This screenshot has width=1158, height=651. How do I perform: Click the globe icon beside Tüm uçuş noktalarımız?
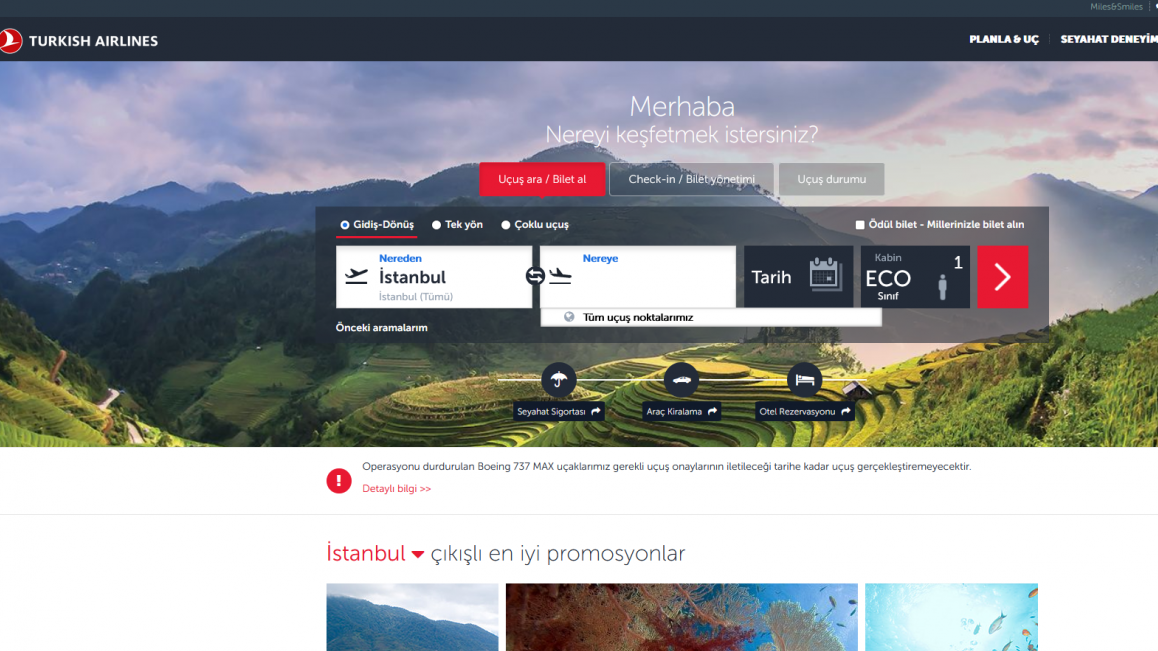pos(569,317)
